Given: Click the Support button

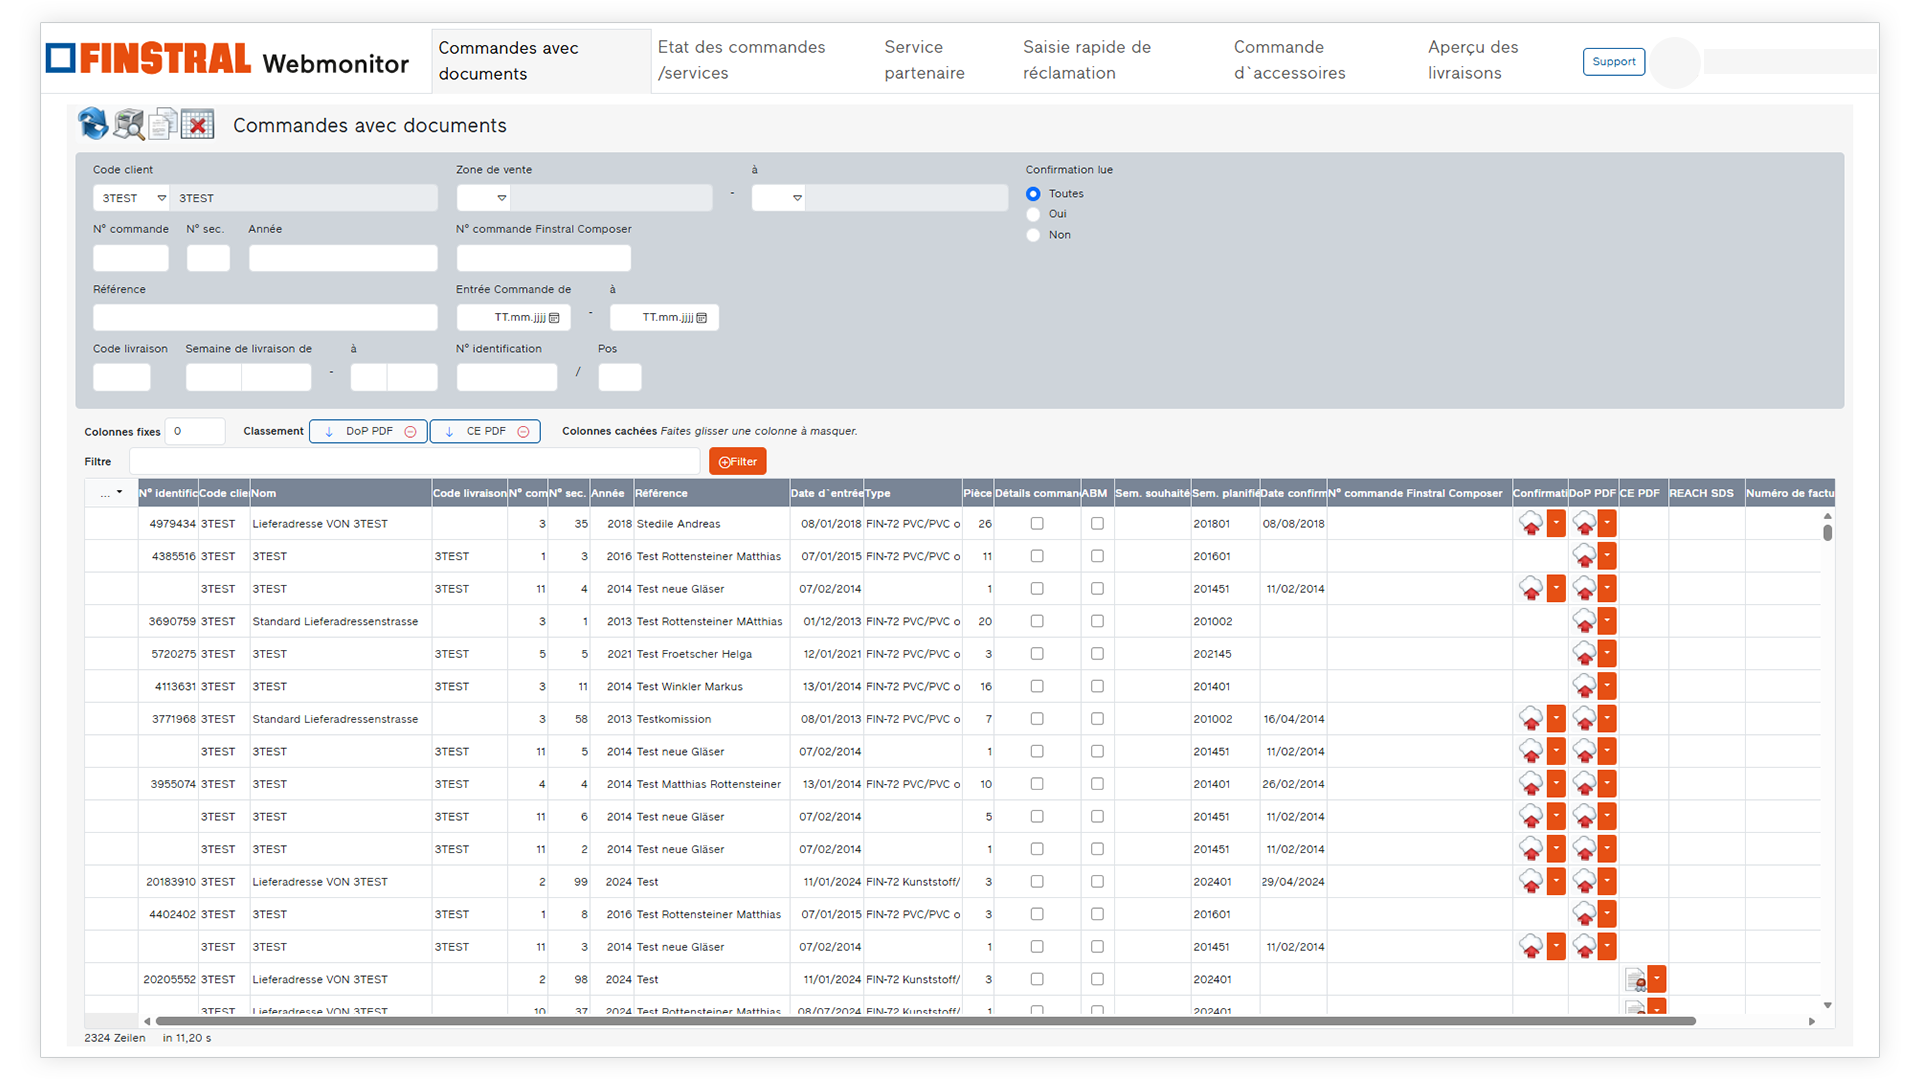Looking at the screenshot, I should click(x=1614, y=62).
